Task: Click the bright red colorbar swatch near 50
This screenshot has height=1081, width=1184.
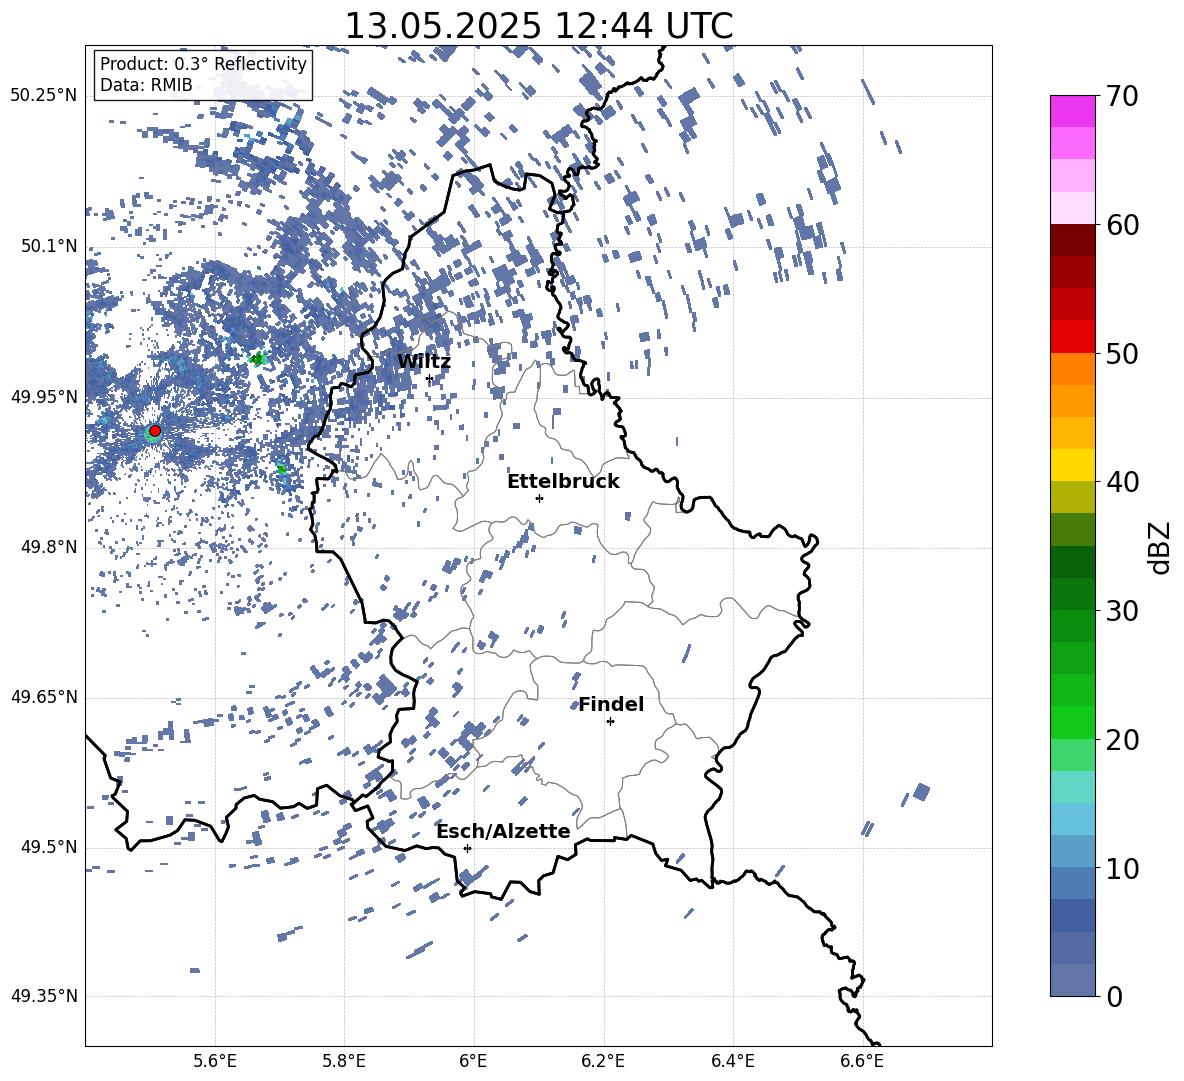Action: point(1072,337)
